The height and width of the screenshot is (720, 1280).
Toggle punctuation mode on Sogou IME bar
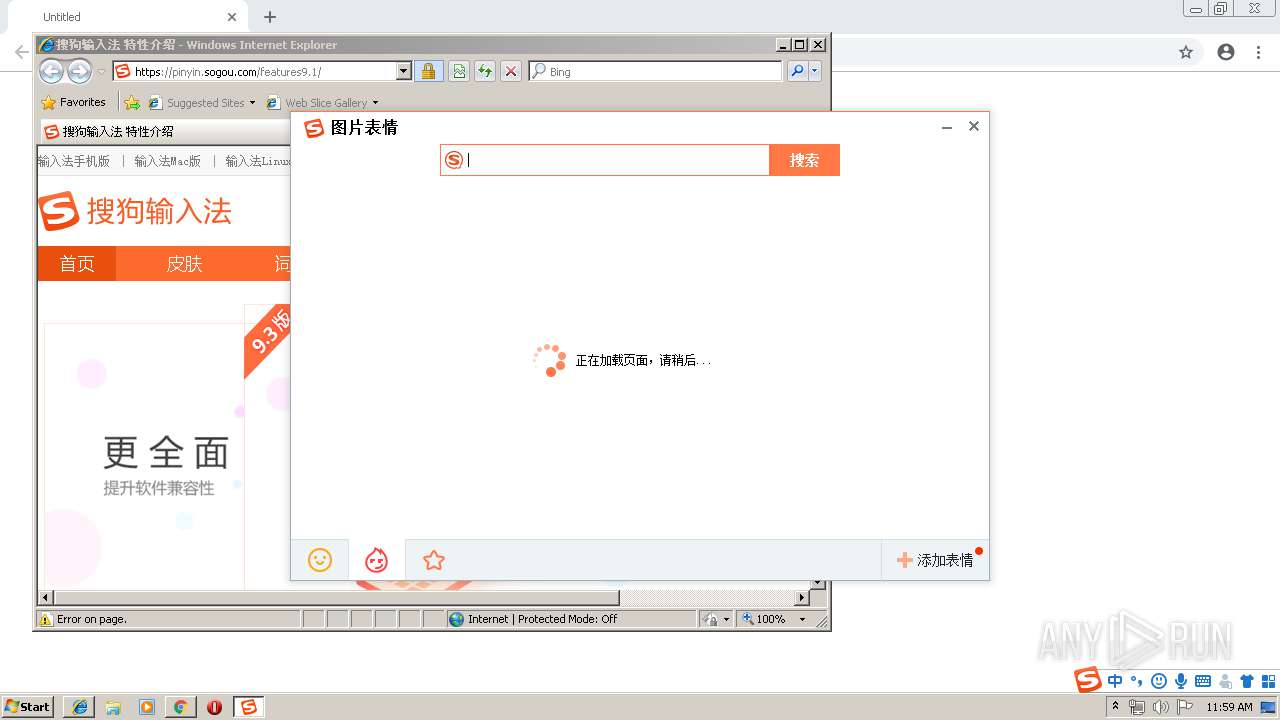(1136, 681)
